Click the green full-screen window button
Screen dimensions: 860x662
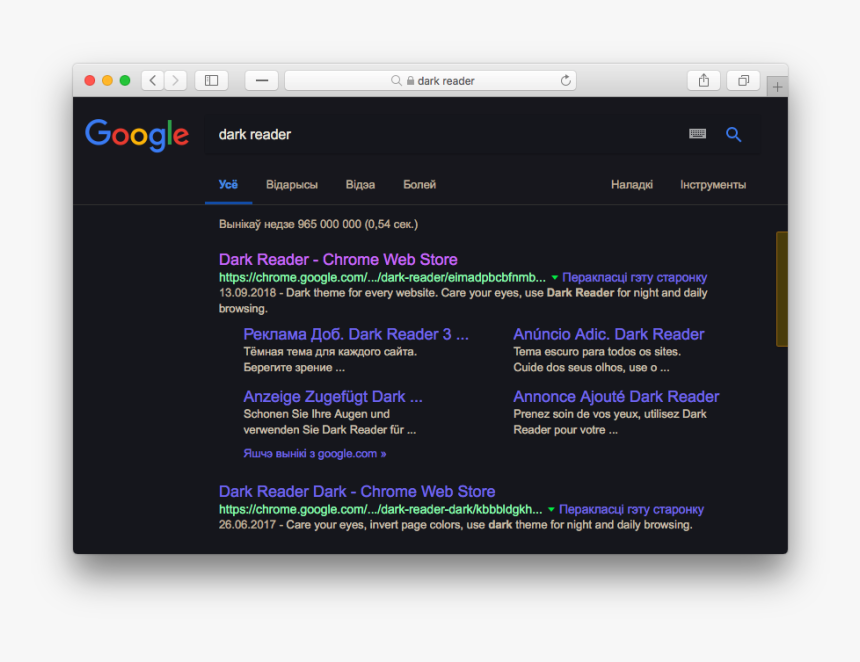125,81
